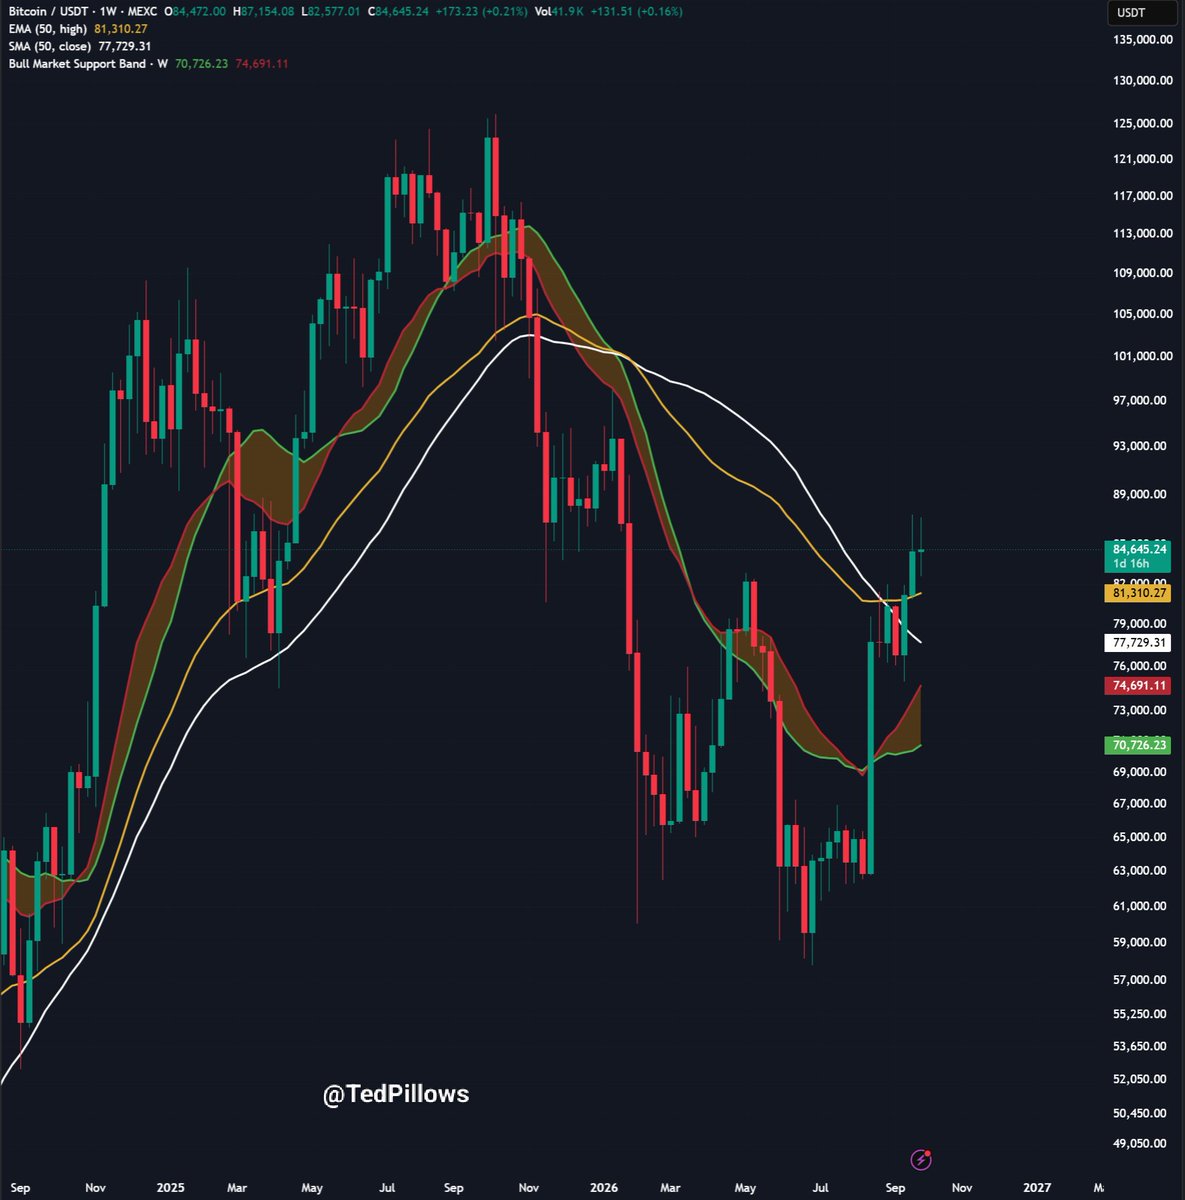
Task: Click the red 74,691.11 band price label
Action: (1139, 686)
